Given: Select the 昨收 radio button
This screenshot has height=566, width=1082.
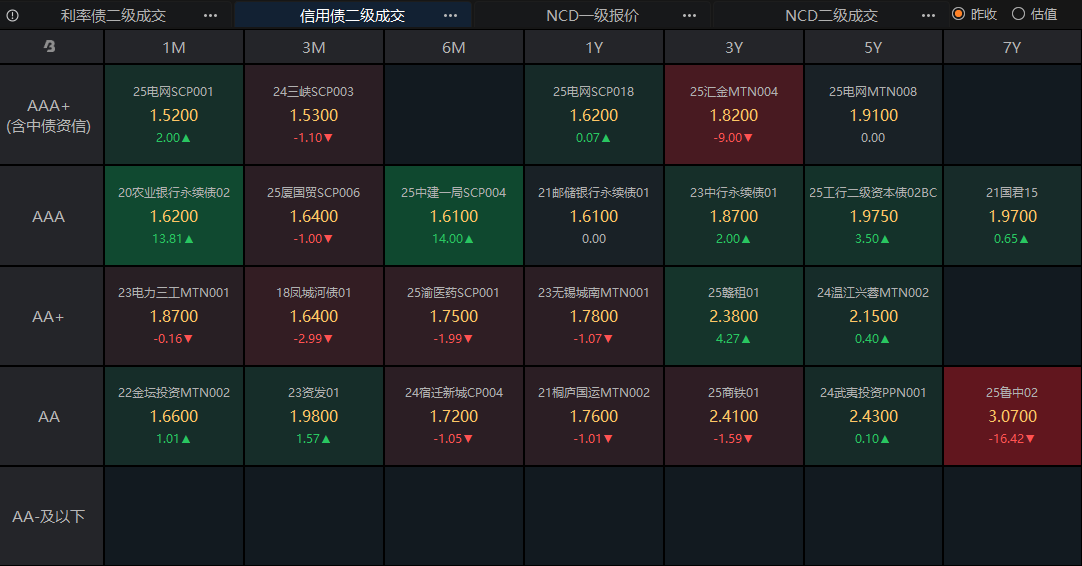Looking at the screenshot, I should point(959,14).
